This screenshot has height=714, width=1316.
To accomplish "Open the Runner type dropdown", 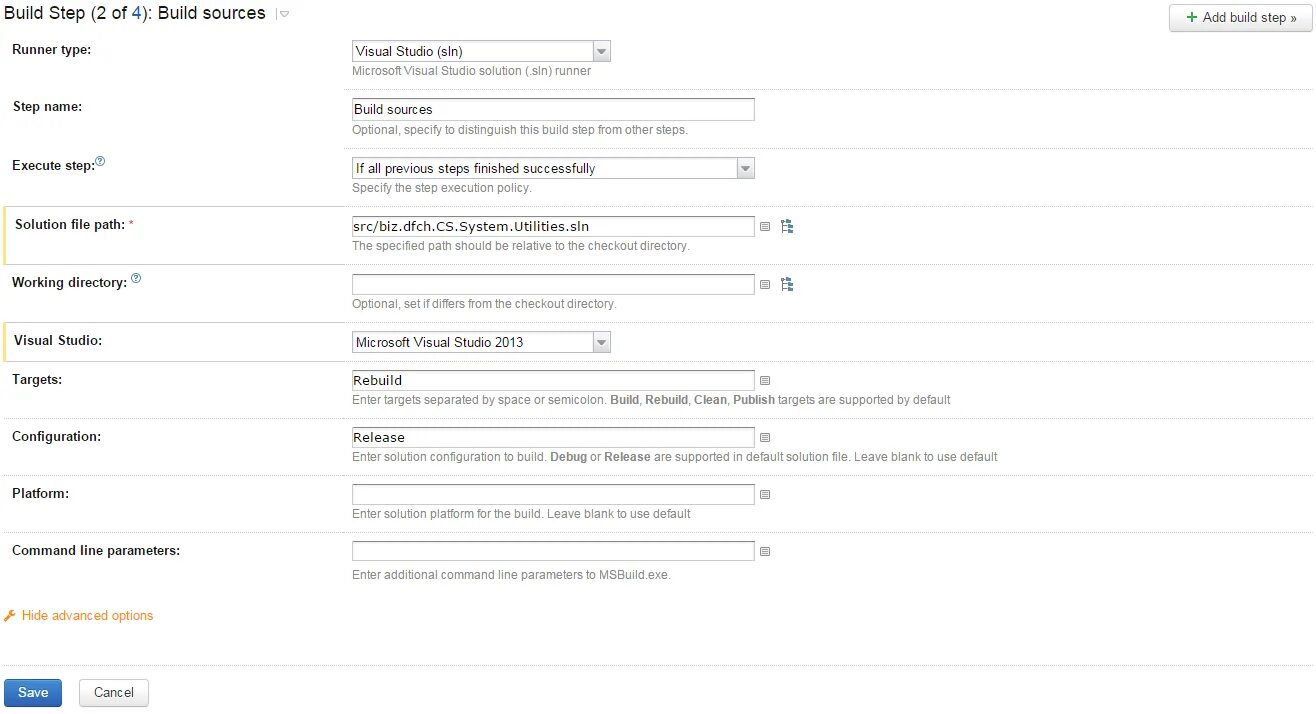I will tap(481, 52).
